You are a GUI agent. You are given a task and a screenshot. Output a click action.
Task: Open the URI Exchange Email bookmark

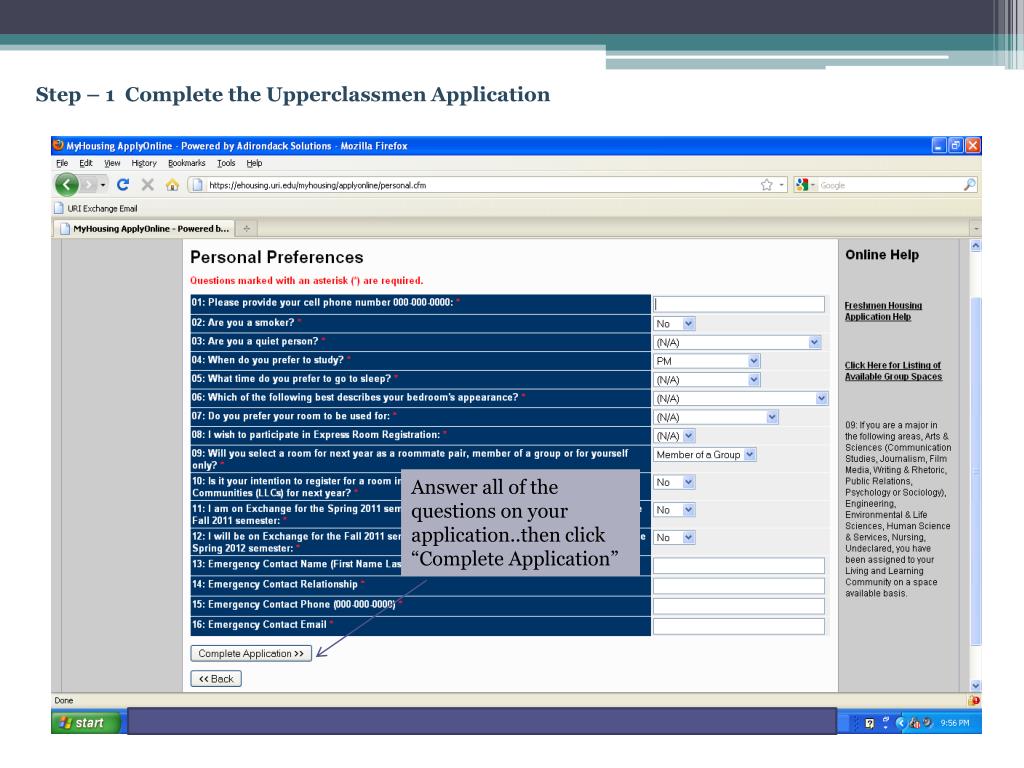pyautogui.click(x=96, y=208)
